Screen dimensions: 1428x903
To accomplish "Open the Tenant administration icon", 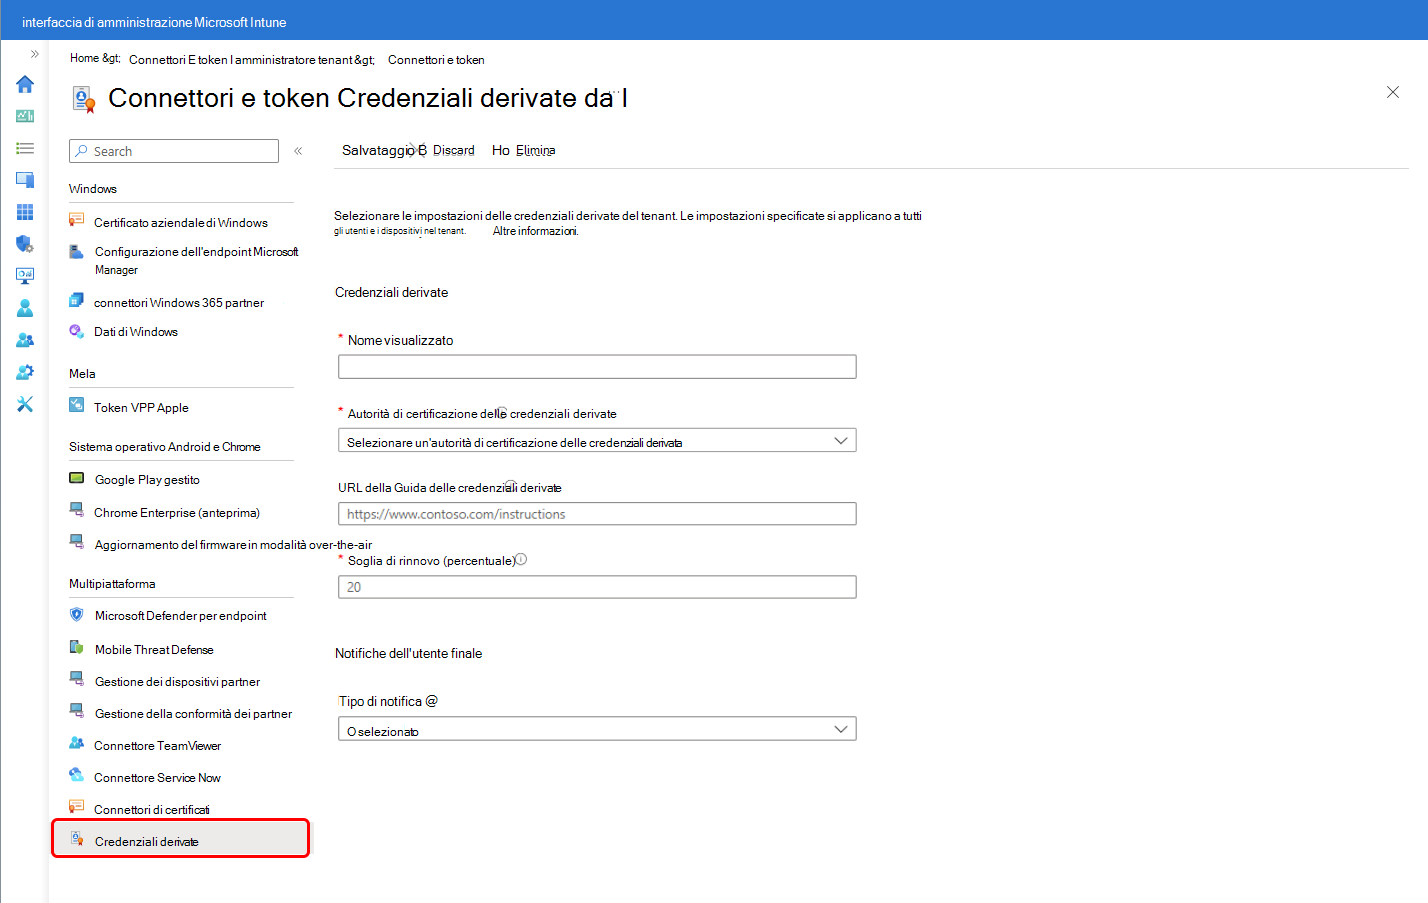I will point(25,372).
